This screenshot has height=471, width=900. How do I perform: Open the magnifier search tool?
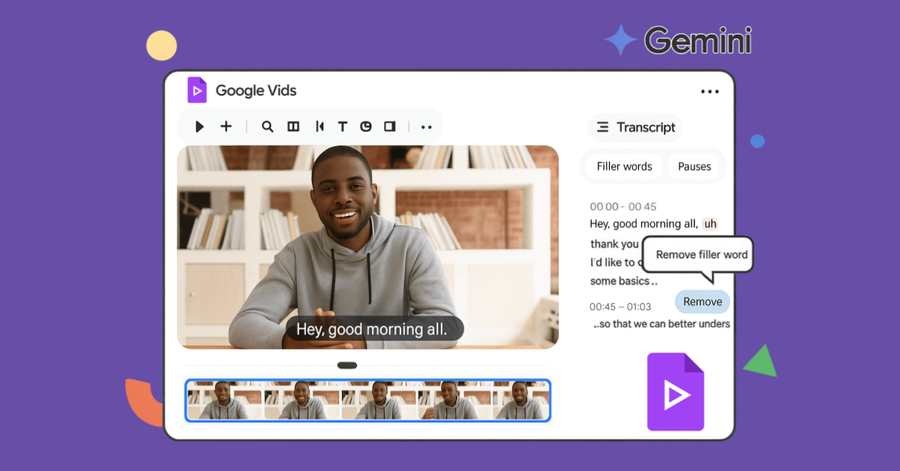267,126
